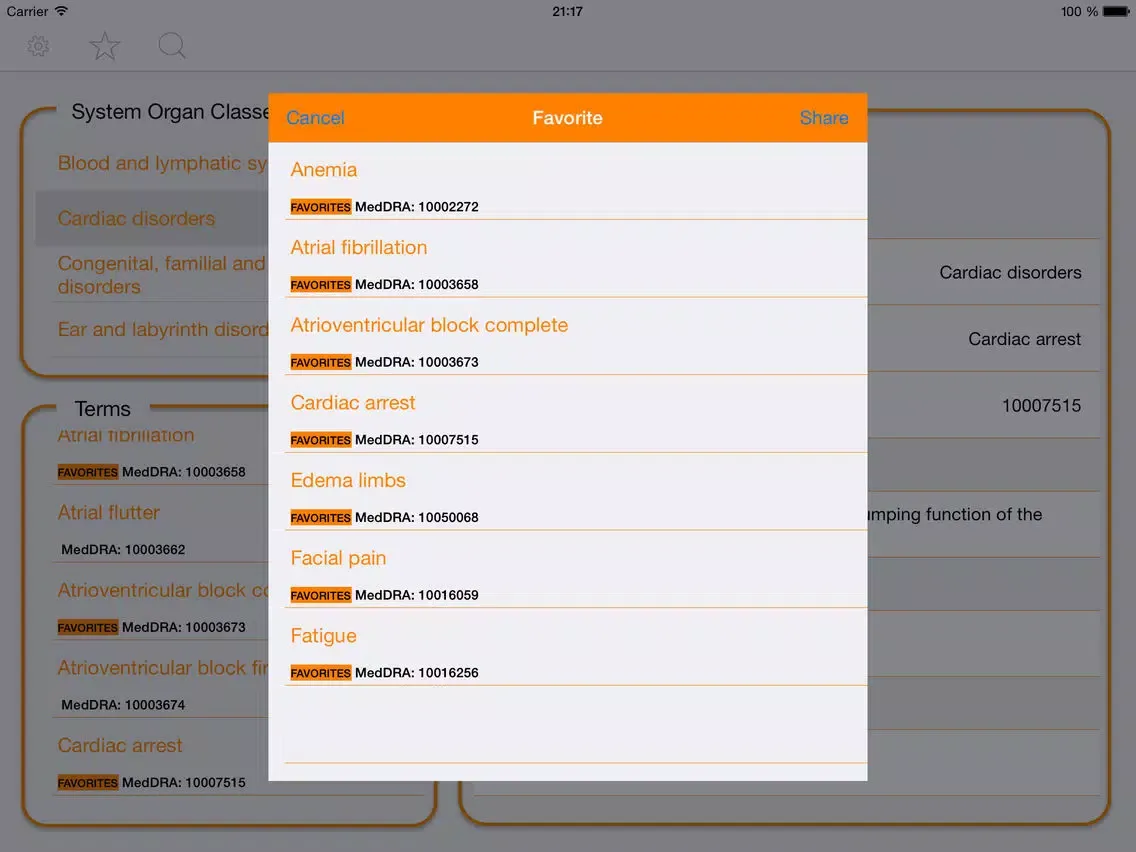Tap the star favorites icon in toolbar
The image size is (1136, 852).
(104, 46)
